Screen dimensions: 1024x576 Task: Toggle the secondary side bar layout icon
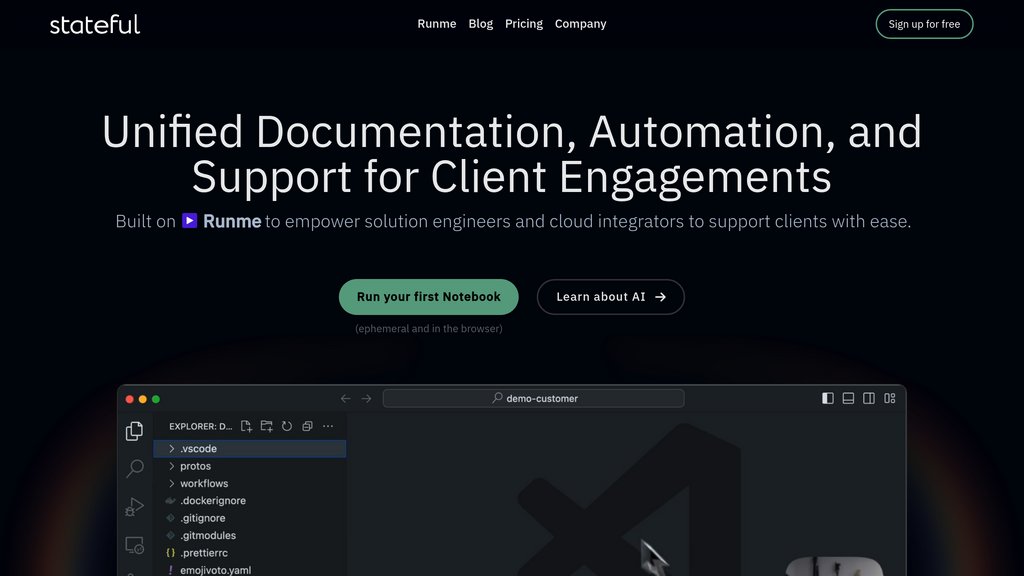click(x=869, y=398)
